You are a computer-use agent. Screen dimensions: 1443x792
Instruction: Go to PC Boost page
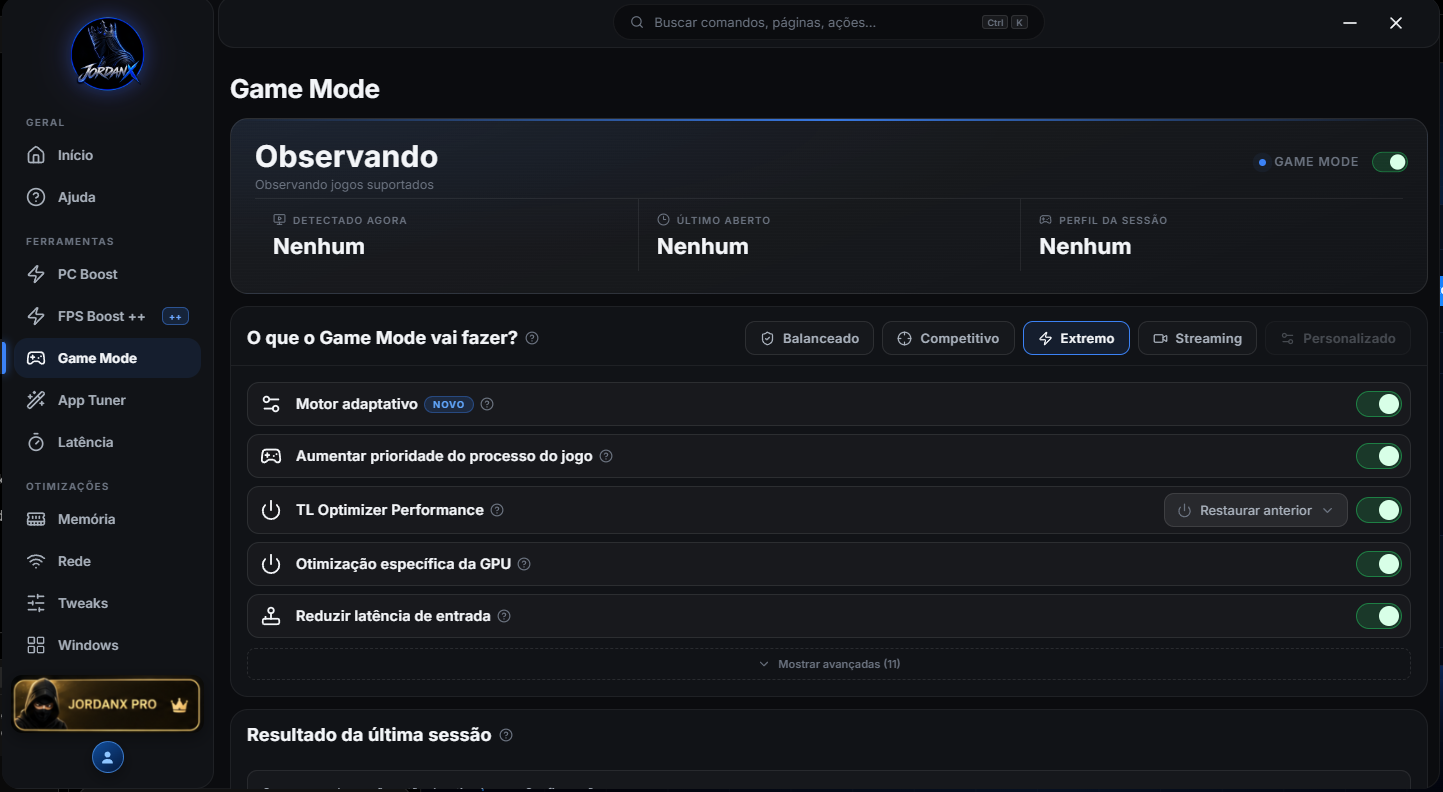click(107, 274)
